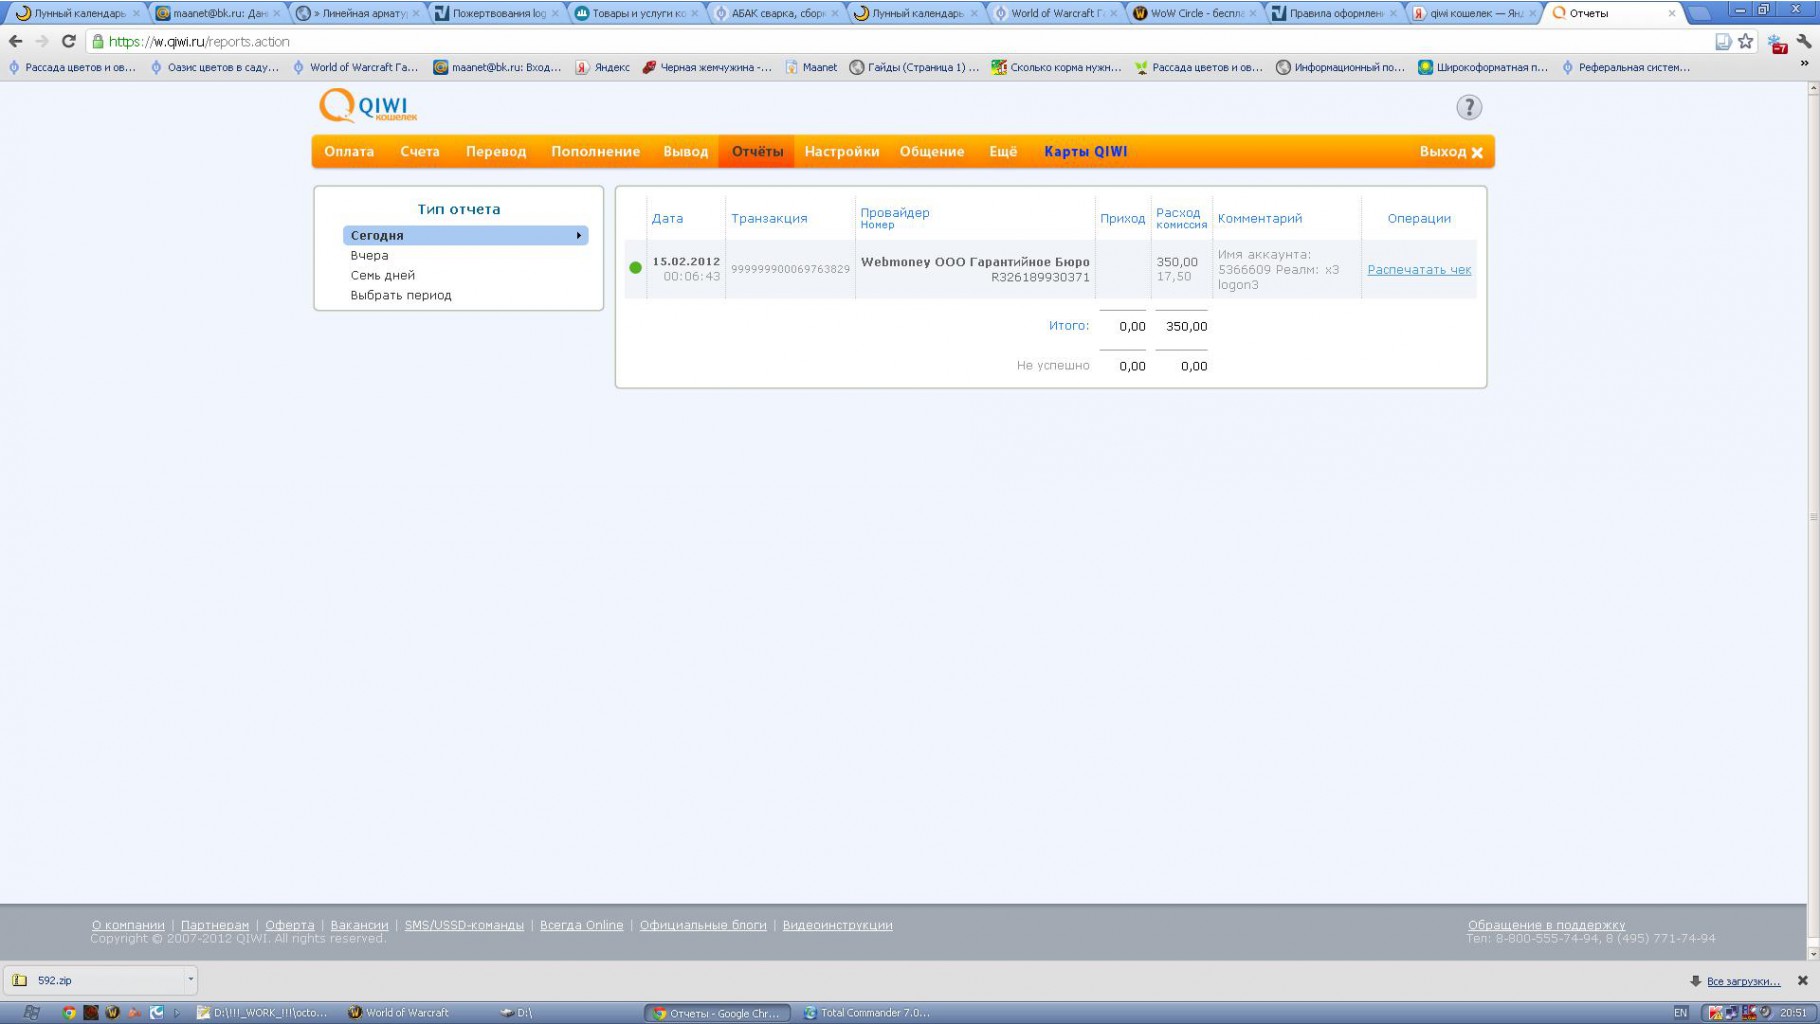Open the SMS/USSD-команды footer link
The width and height of the screenshot is (1820, 1024).
coord(464,925)
